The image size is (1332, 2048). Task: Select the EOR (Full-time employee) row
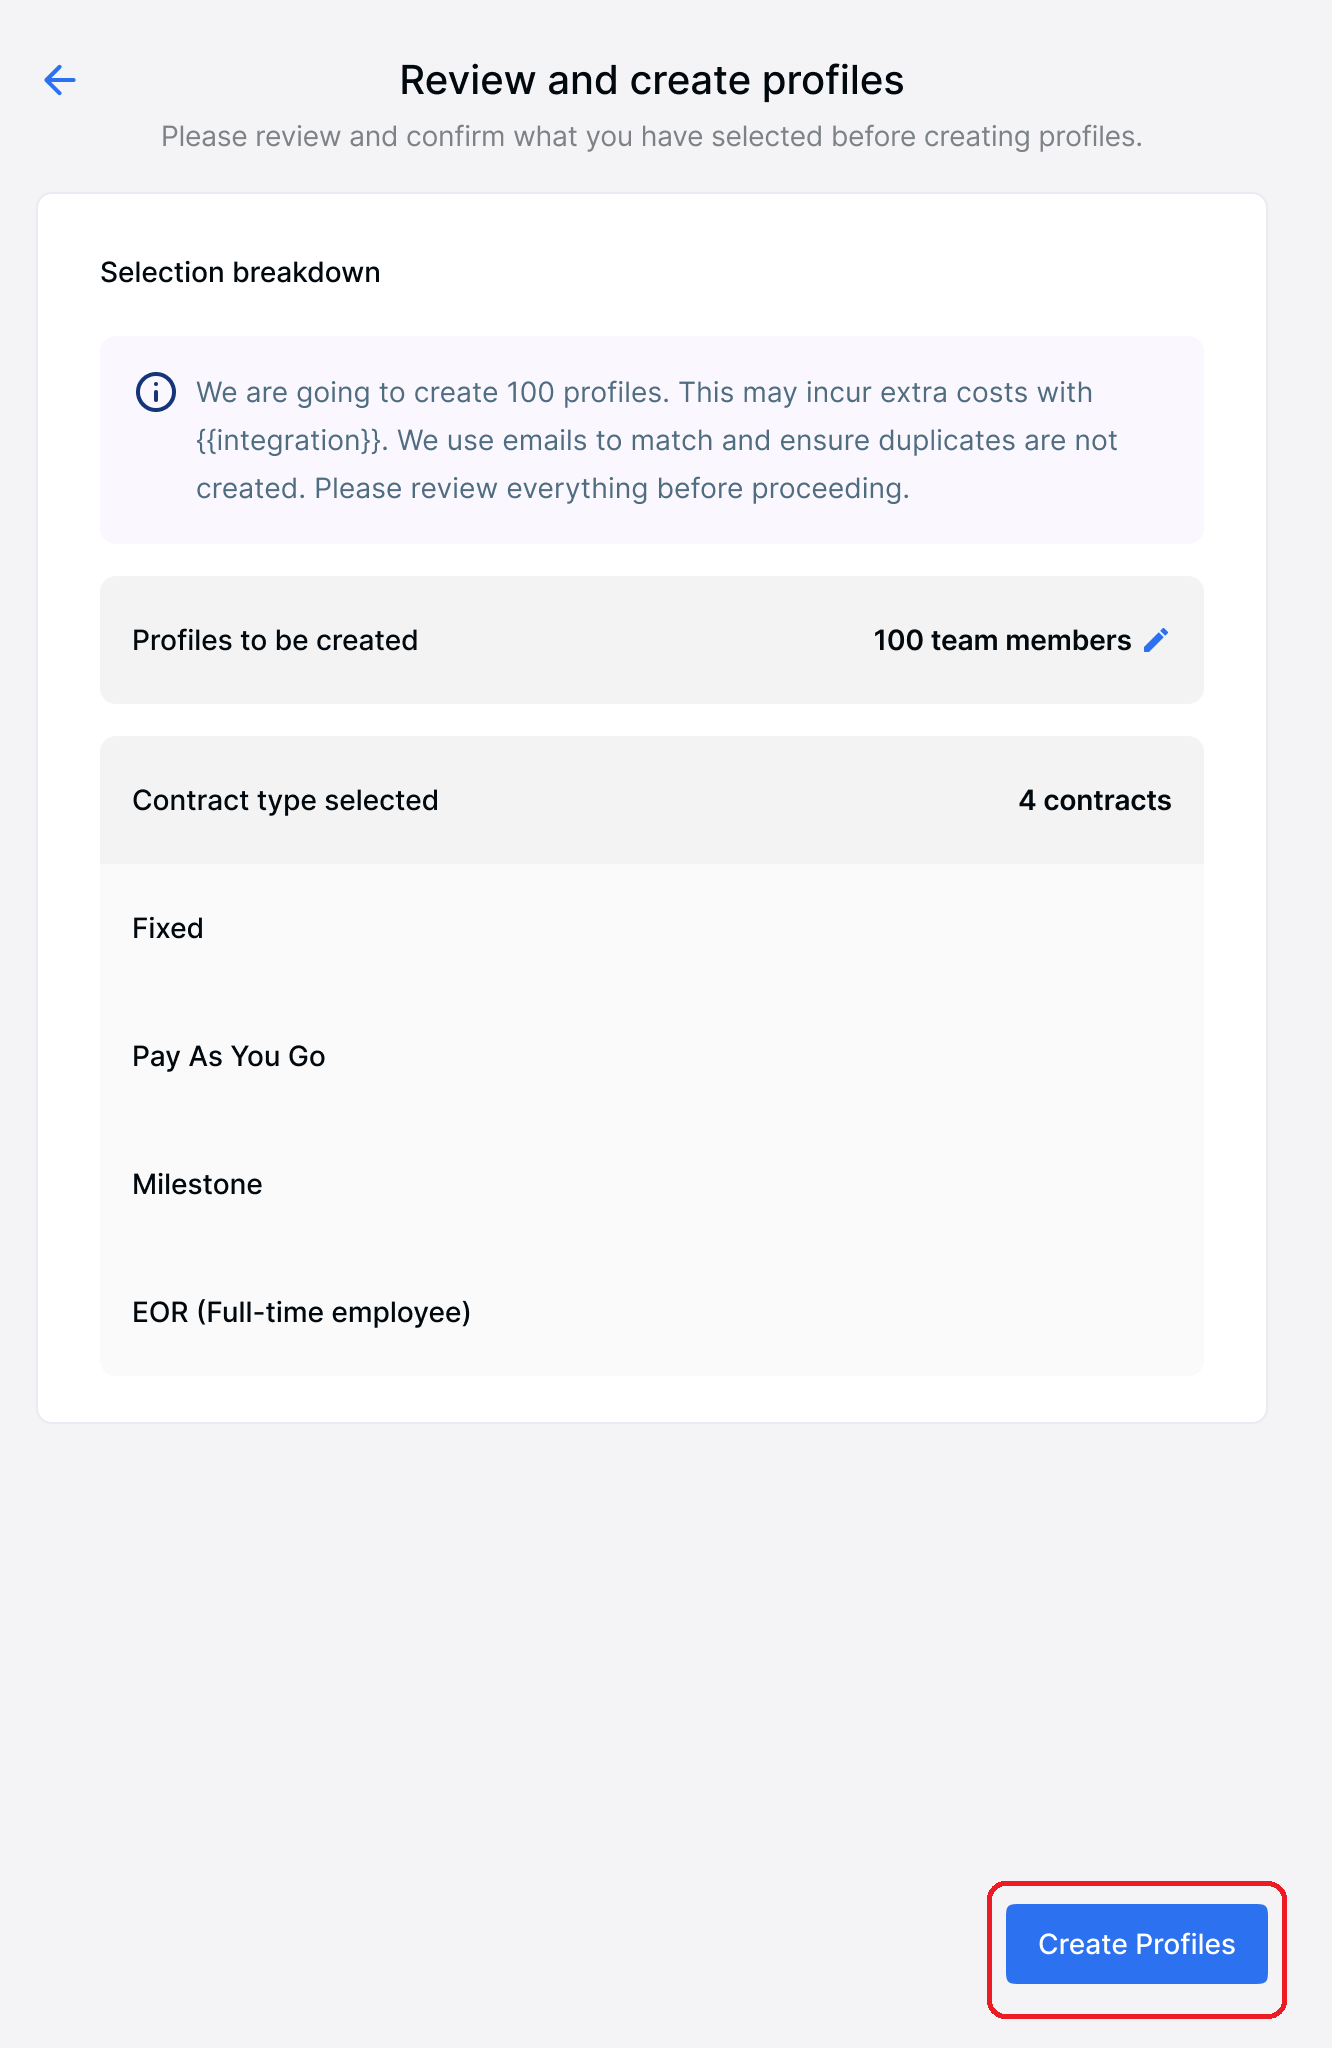pyautogui.click(x=652, y=1312)
